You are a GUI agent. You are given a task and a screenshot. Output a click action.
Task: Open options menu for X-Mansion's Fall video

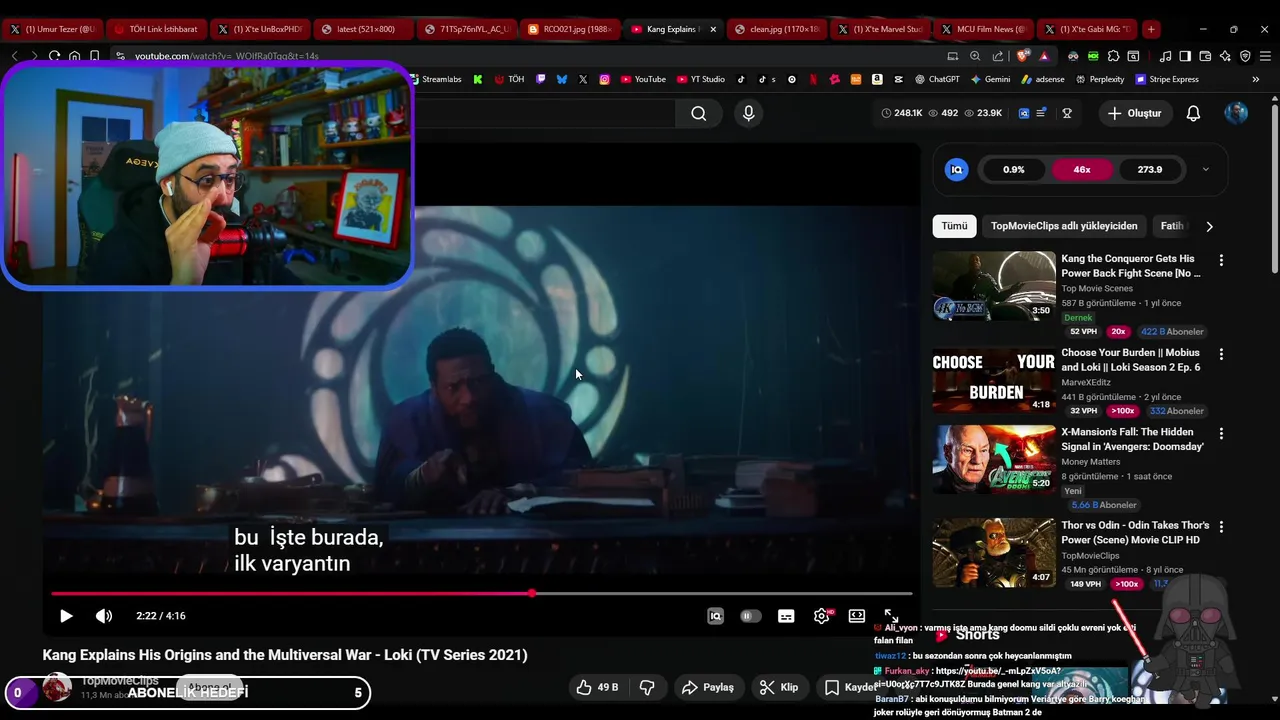coord(1221,434)
